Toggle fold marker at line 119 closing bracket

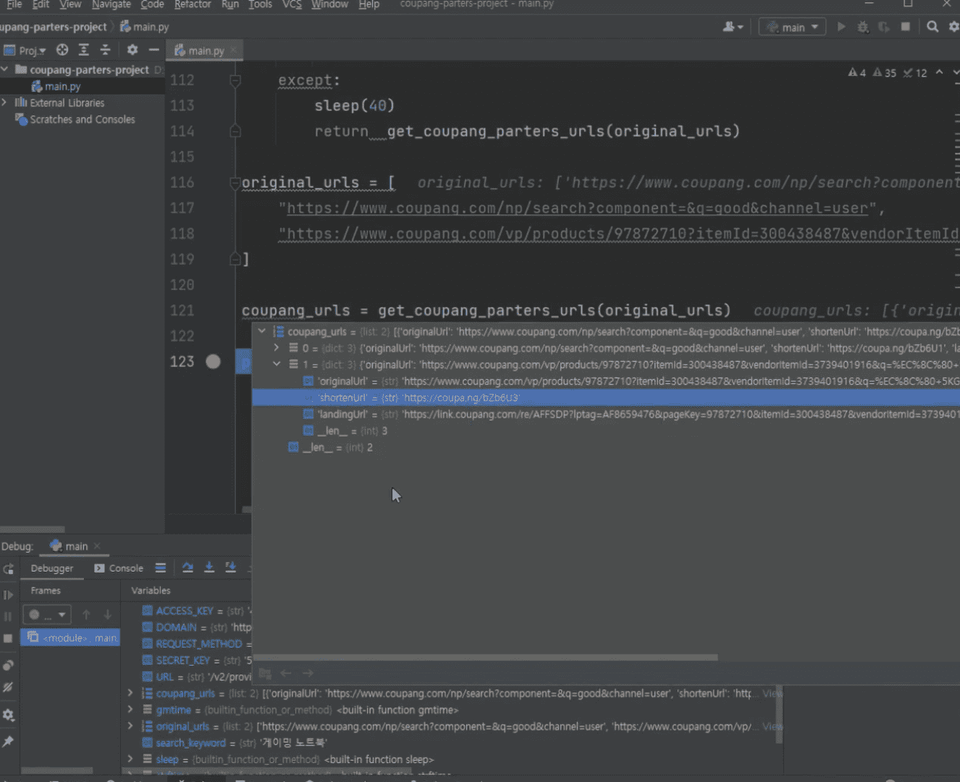click(x=235, y=259)
